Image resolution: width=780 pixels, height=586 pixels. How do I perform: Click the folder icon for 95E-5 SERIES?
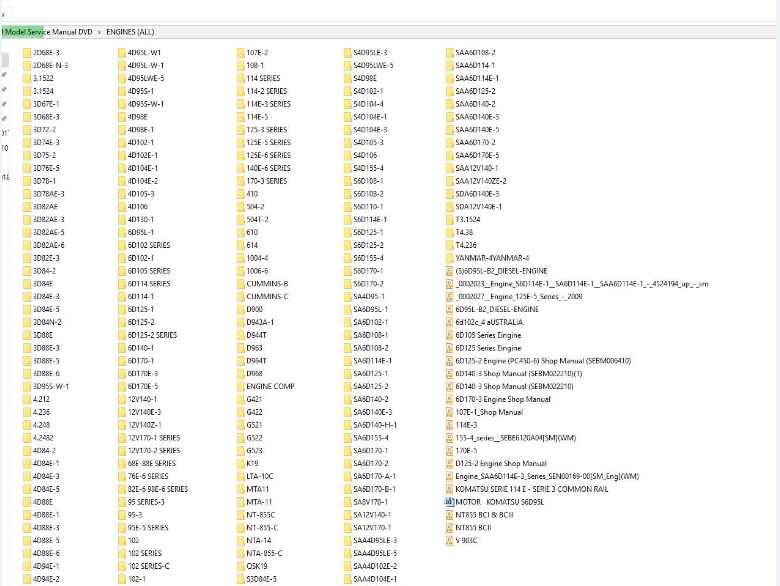click(122, 528)
